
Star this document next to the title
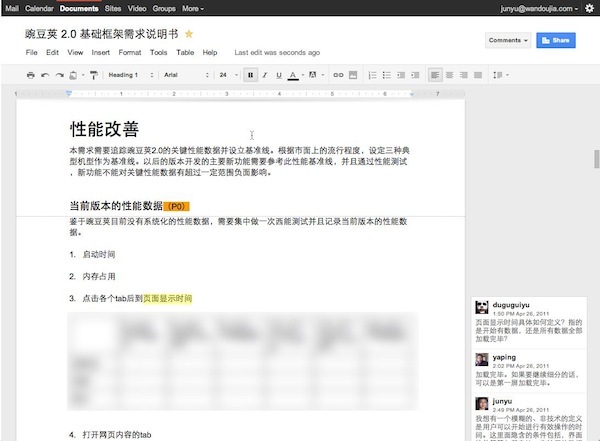point(189,34)
